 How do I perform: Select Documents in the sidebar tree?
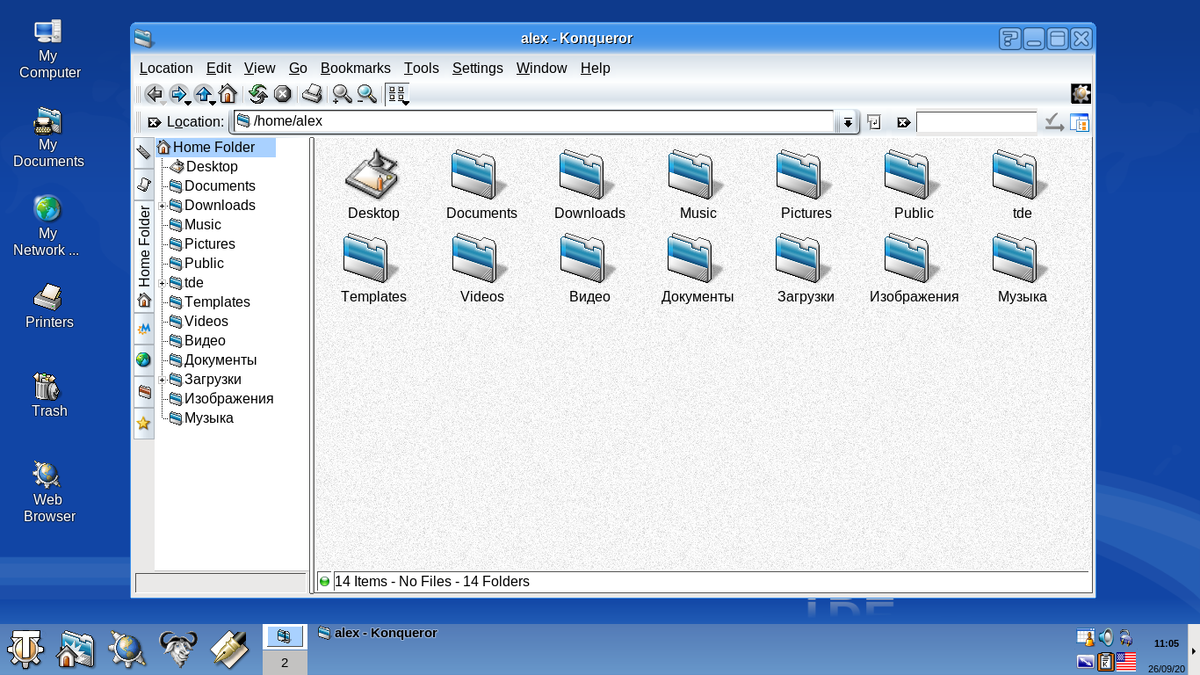click(212, 186)
